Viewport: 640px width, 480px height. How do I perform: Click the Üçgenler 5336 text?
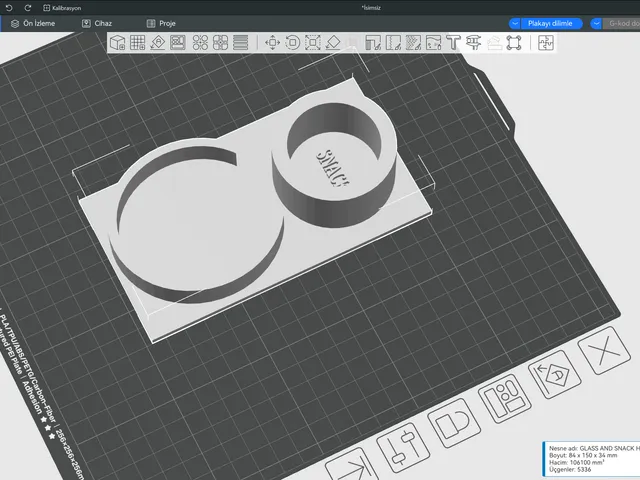coord(570,470)
